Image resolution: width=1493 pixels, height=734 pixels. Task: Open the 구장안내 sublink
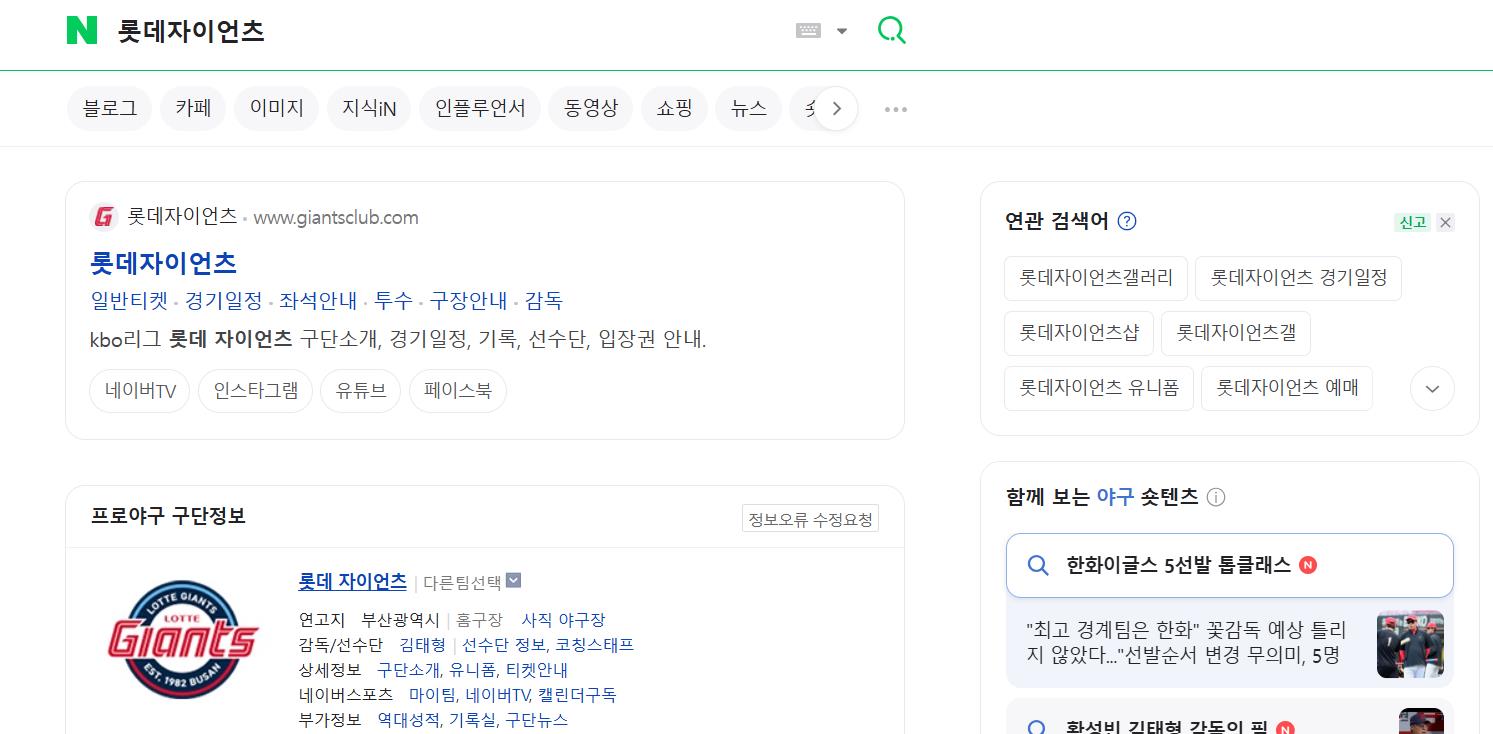[x=468, y=300]
